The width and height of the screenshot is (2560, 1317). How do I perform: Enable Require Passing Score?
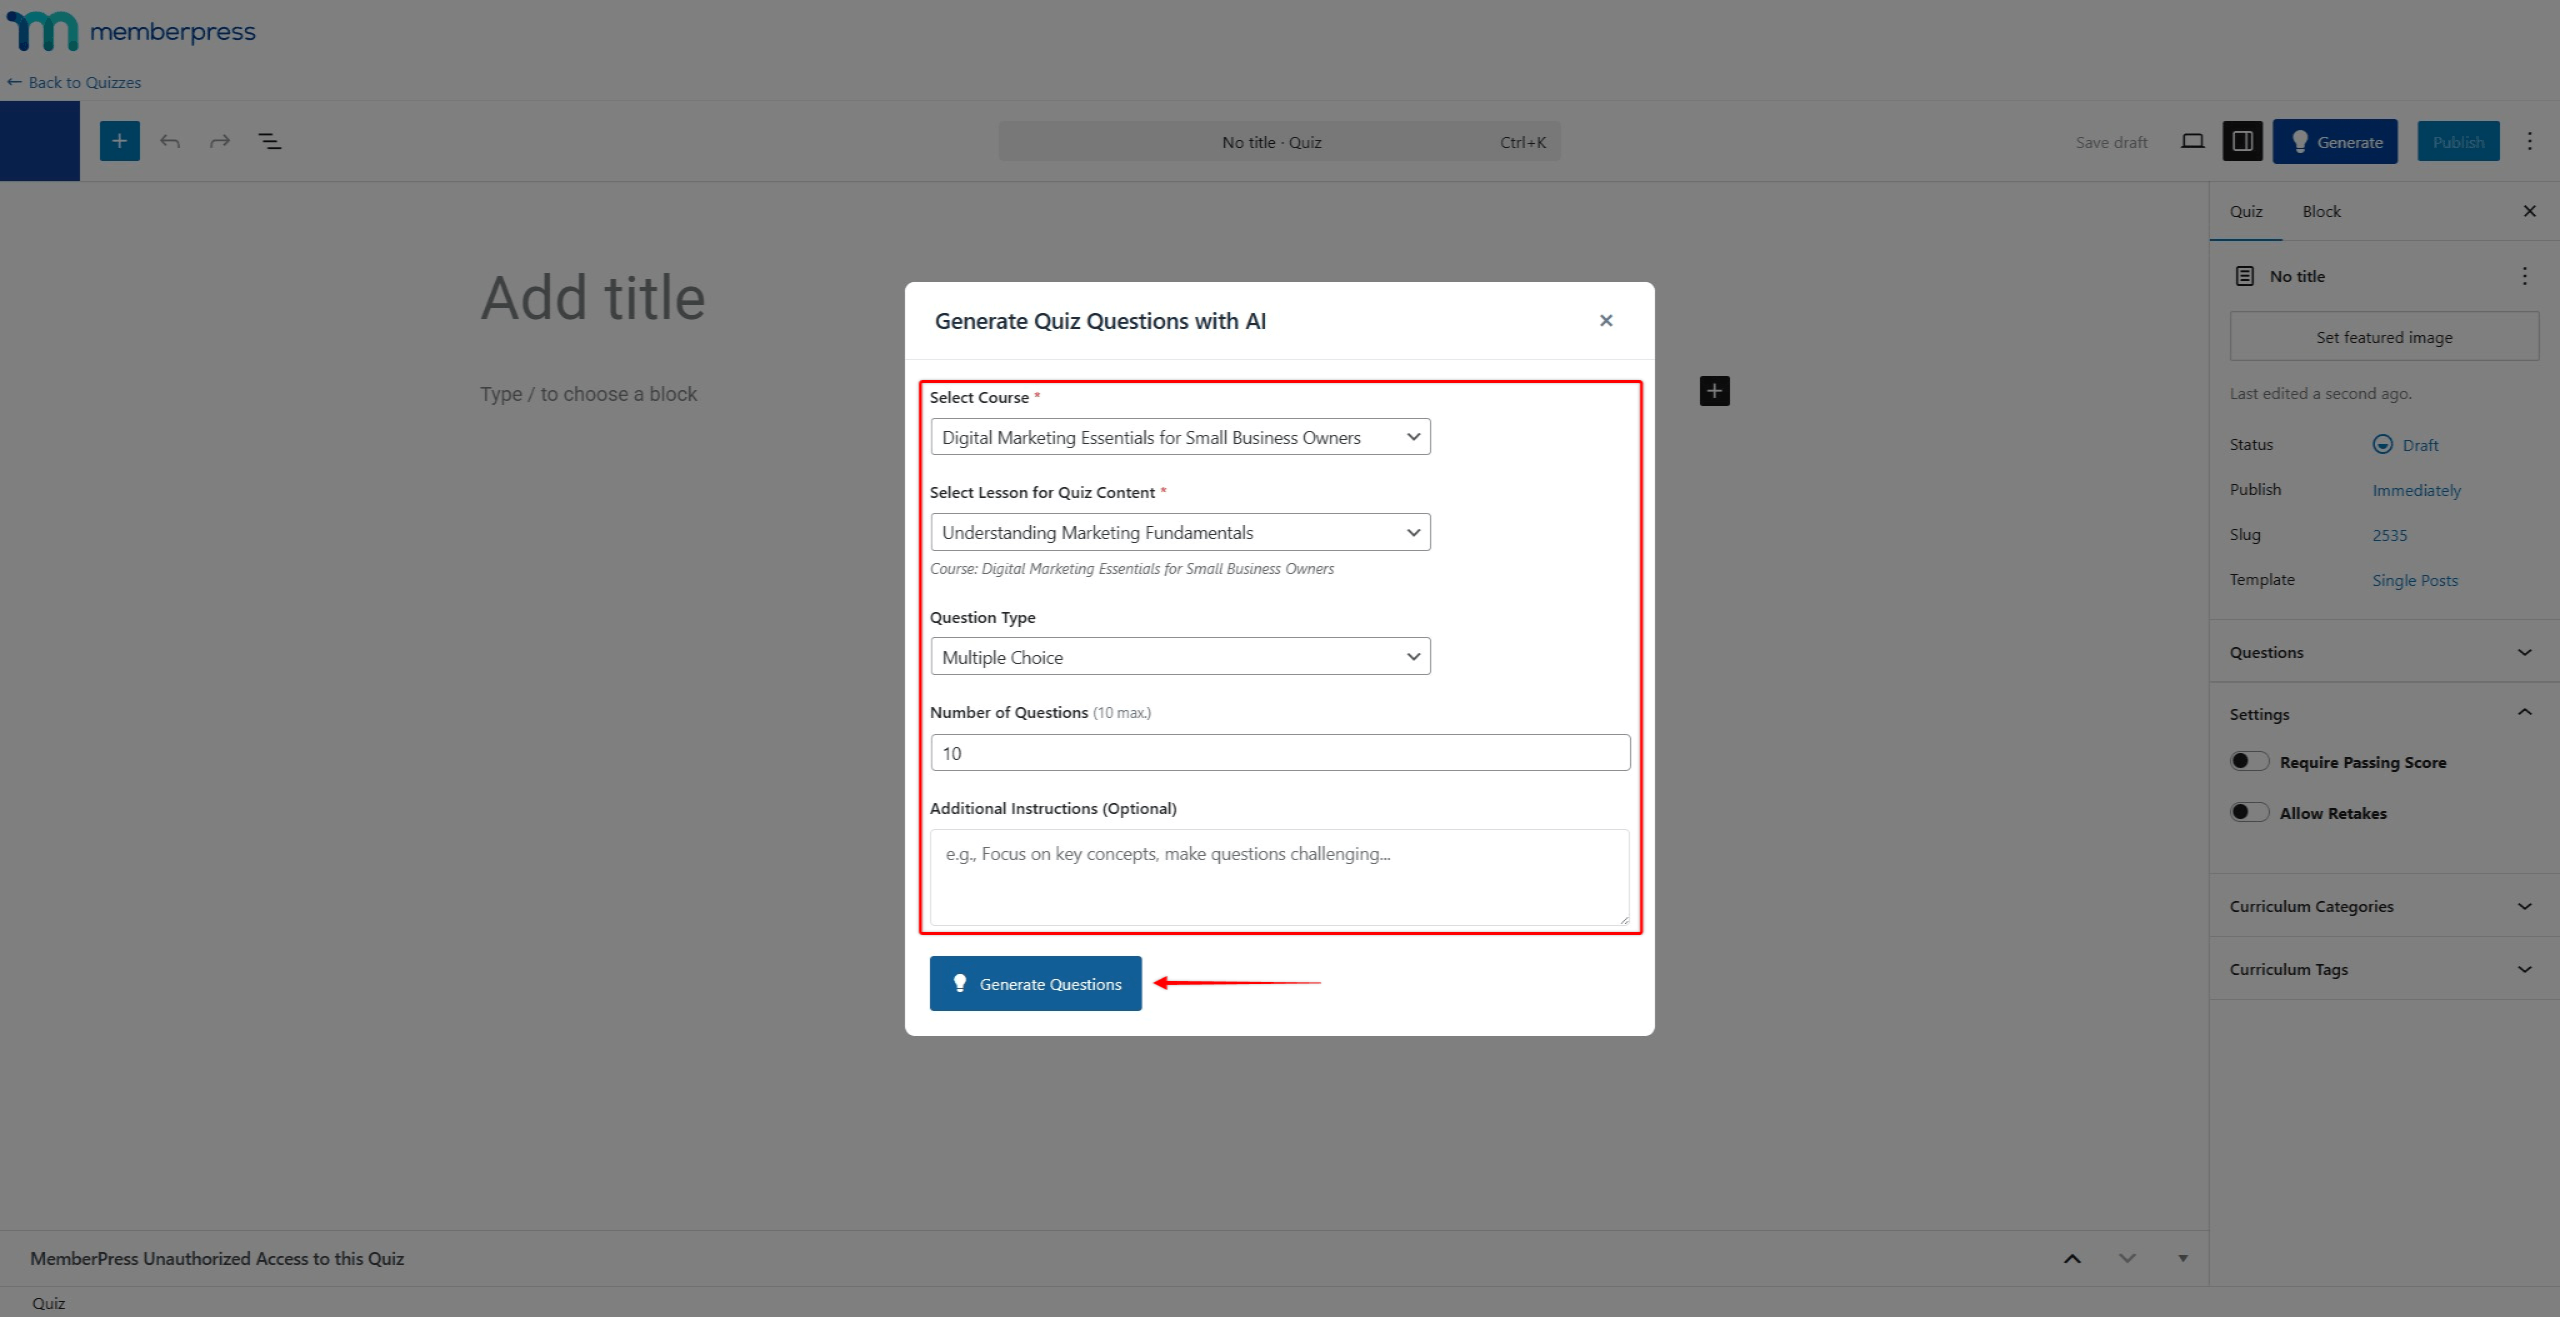tap(2249, 761)
